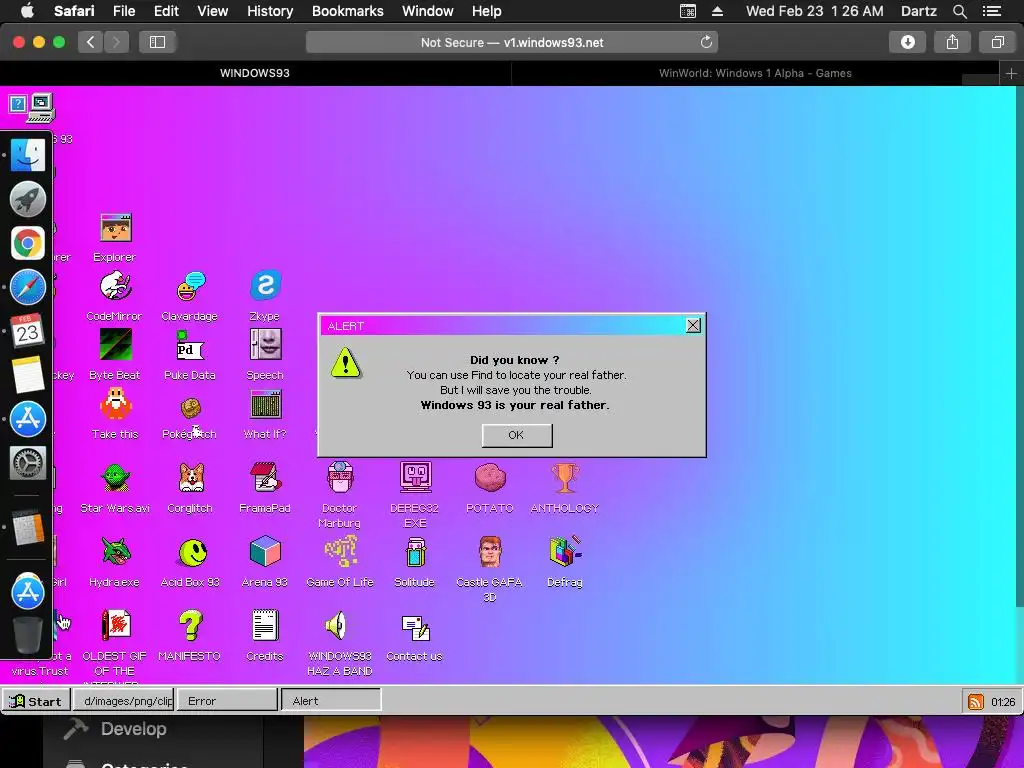This screenshot has height=768, width=1024.
Task: Launch the DEFRAG32.EXE icon
Action: click(415, 478)
